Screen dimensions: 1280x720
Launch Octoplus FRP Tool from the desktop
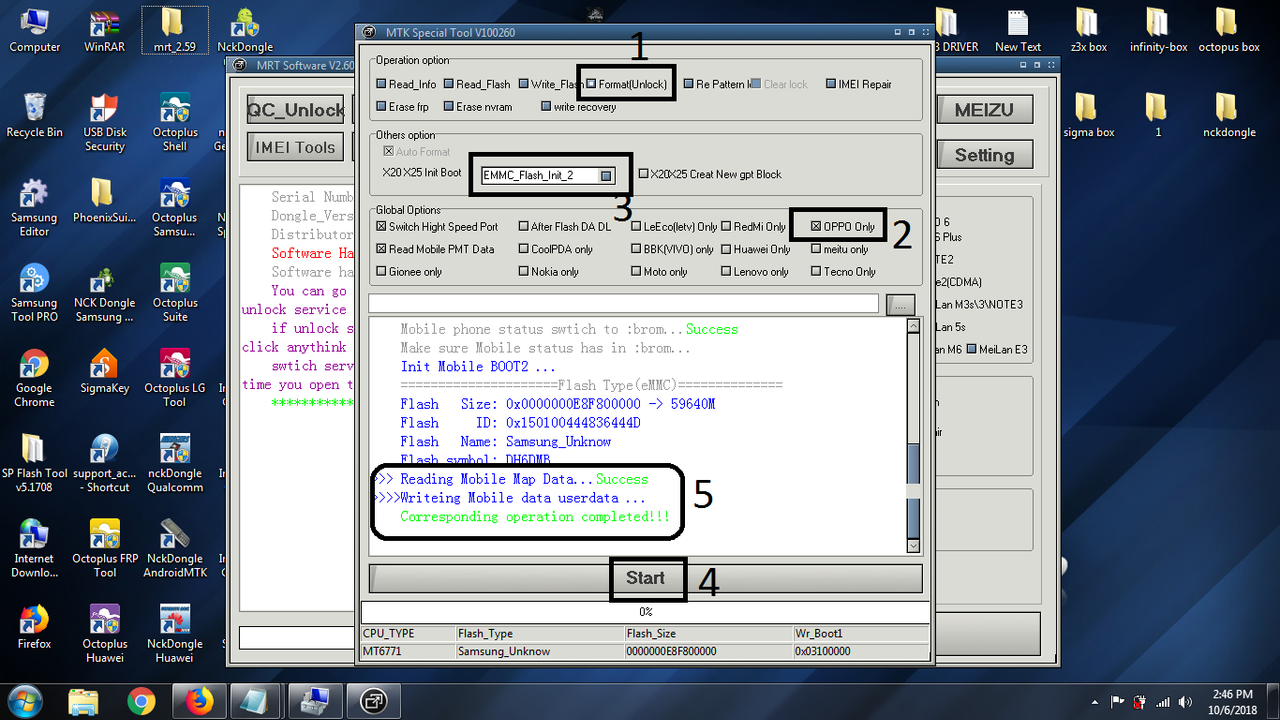coord(104,548)
